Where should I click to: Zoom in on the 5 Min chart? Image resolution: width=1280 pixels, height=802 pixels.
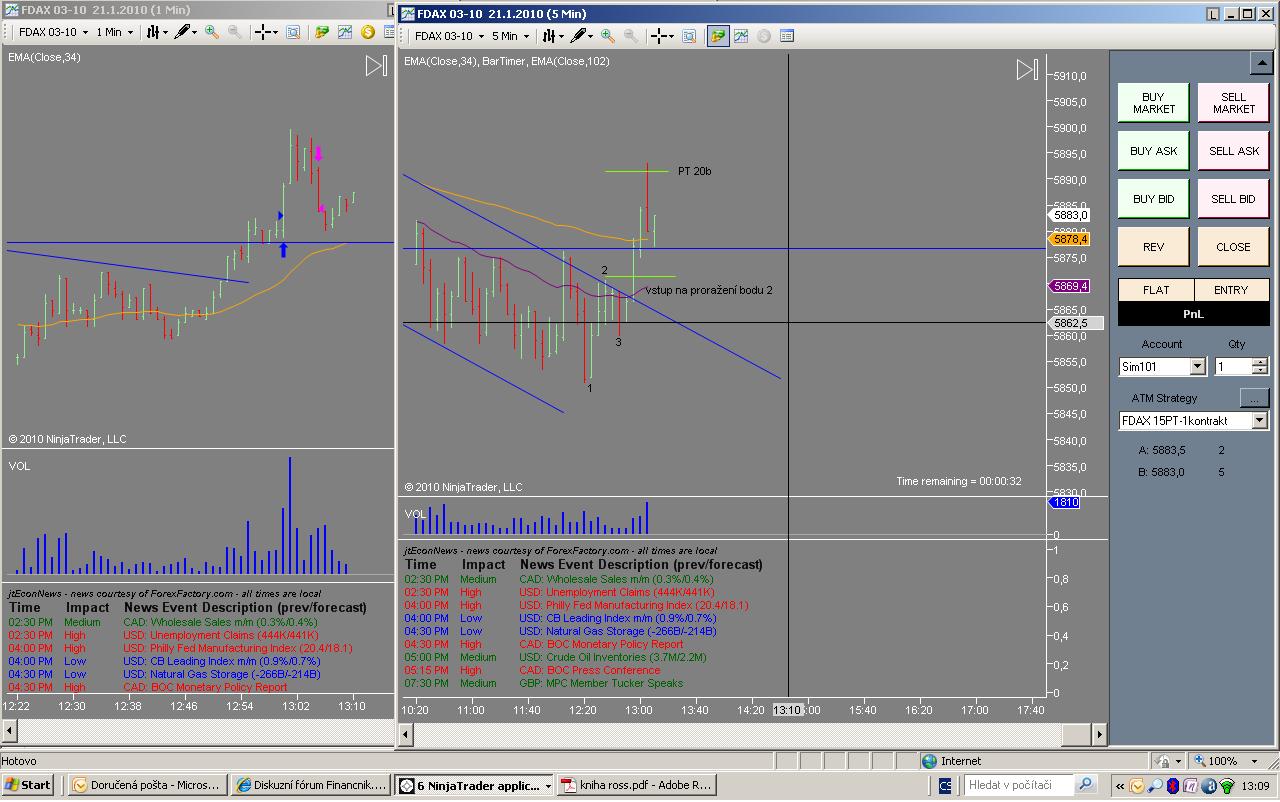(x=608, y=36)
